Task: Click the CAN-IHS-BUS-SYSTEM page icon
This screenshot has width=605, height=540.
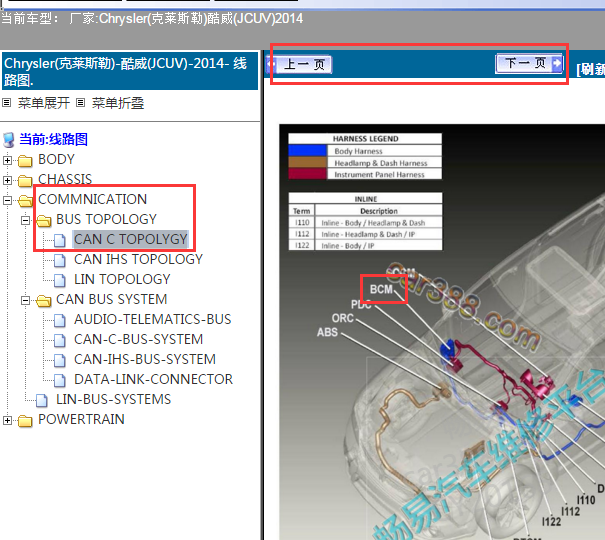Action: 59,361
